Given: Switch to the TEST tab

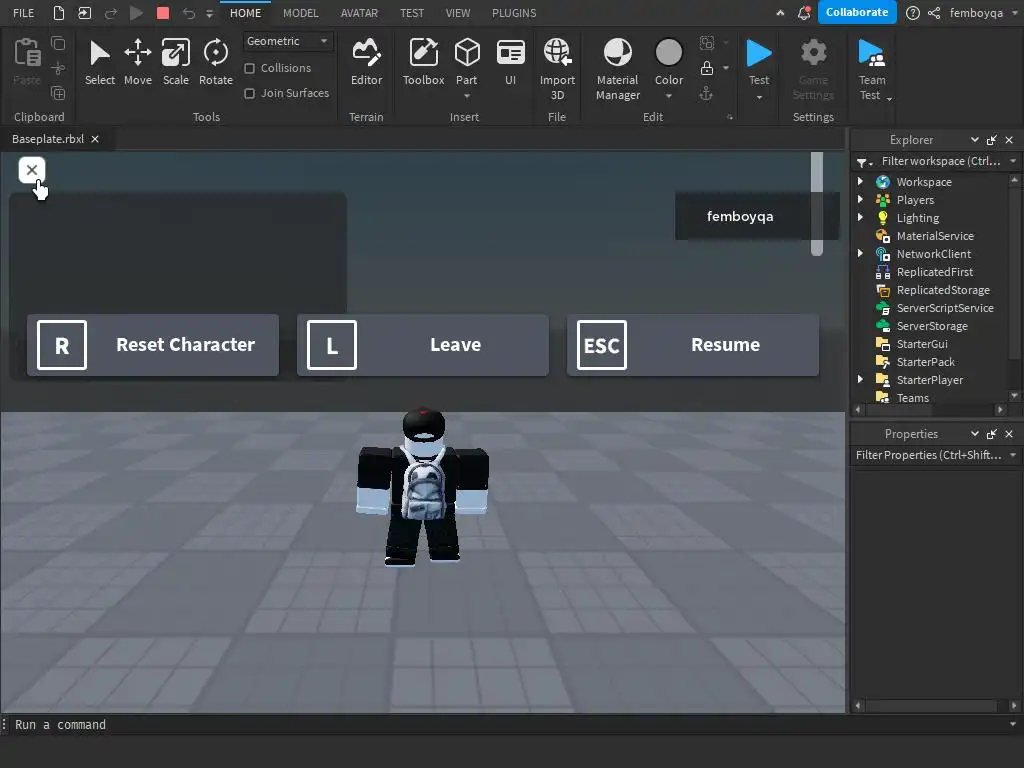Looking at the screenshot, I should (411, 13).
